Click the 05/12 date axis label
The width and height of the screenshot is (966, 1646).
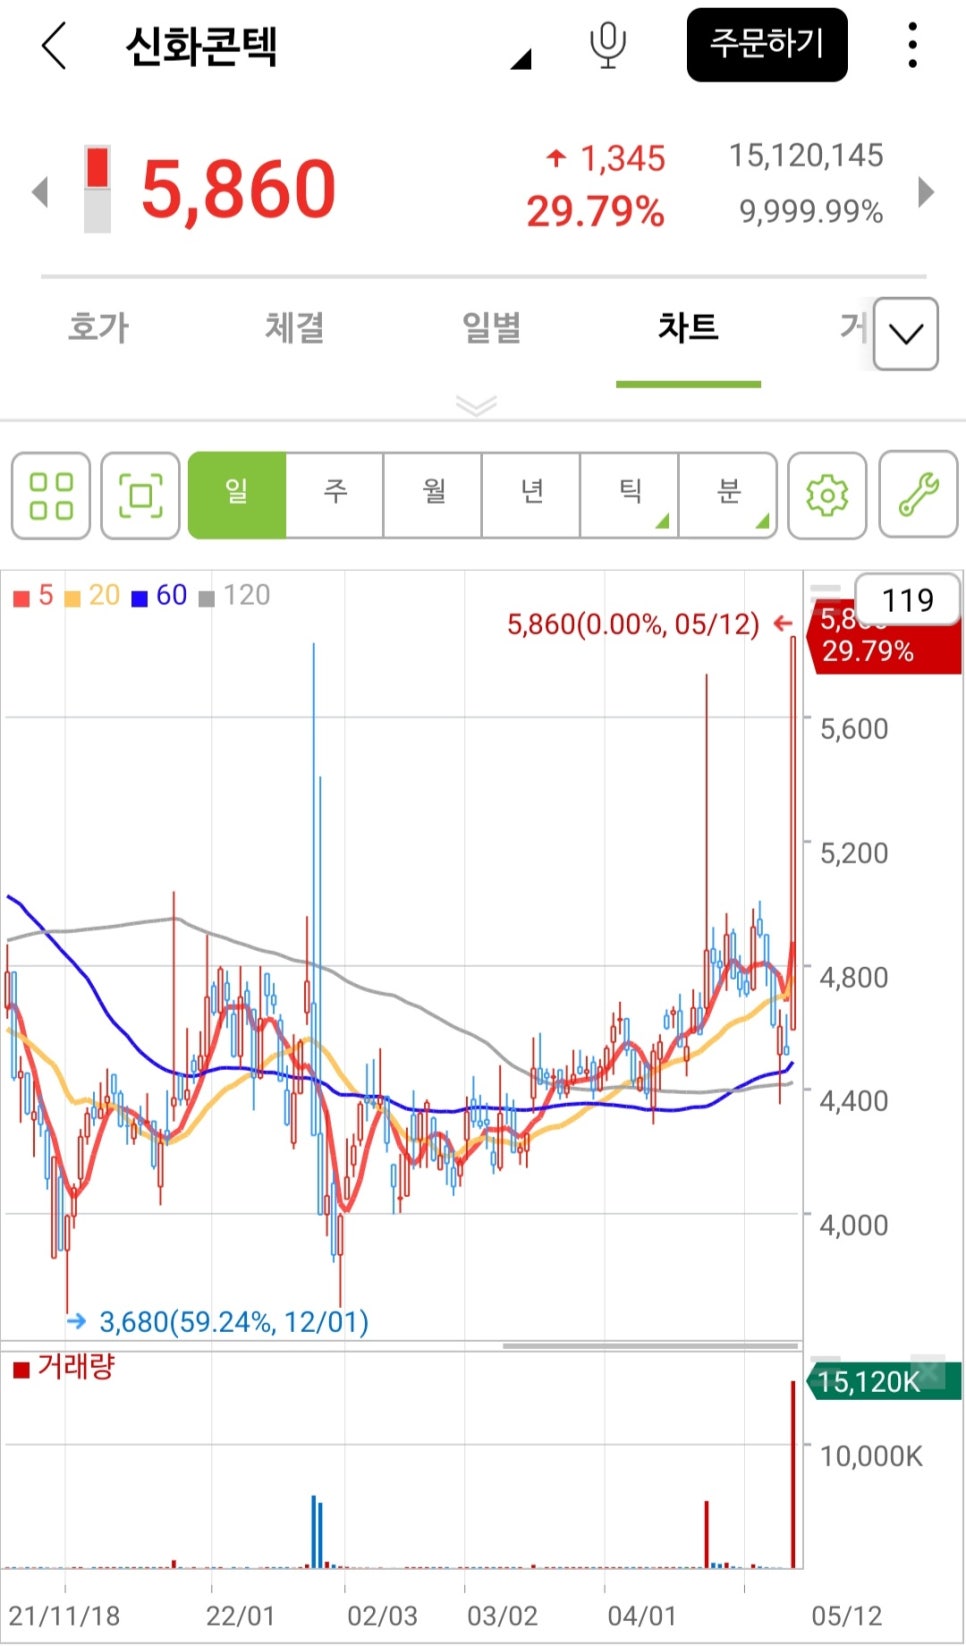tap(847, 1616)
